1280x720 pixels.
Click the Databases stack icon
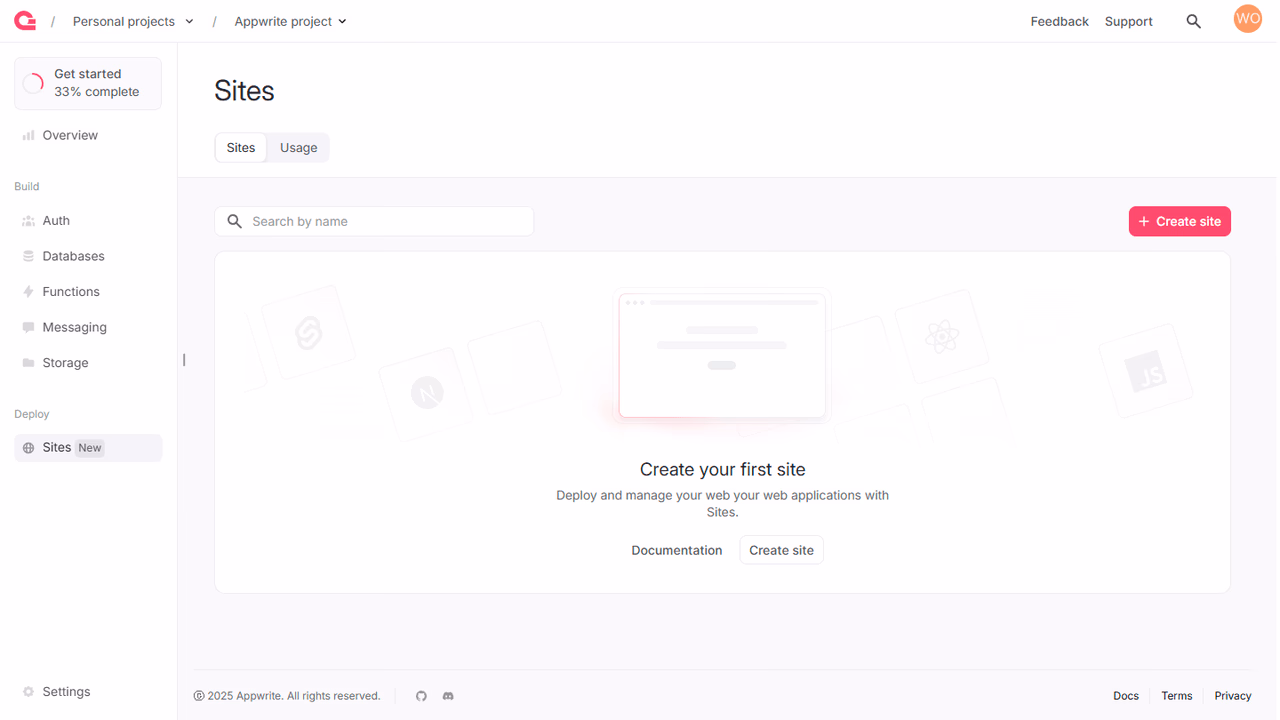tap(28, 256)
